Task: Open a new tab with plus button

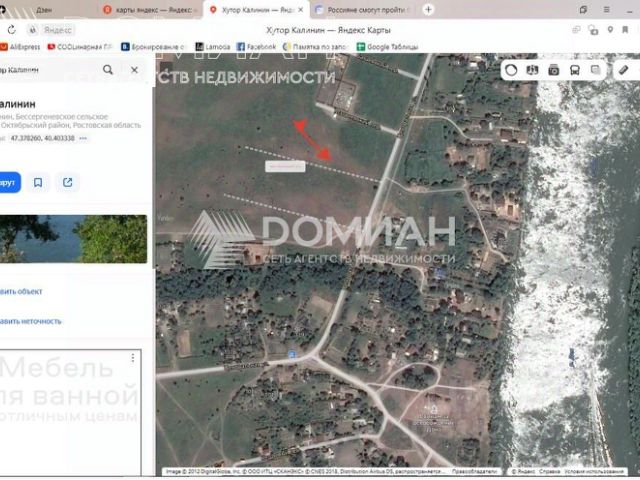Action: pos(428,10)
